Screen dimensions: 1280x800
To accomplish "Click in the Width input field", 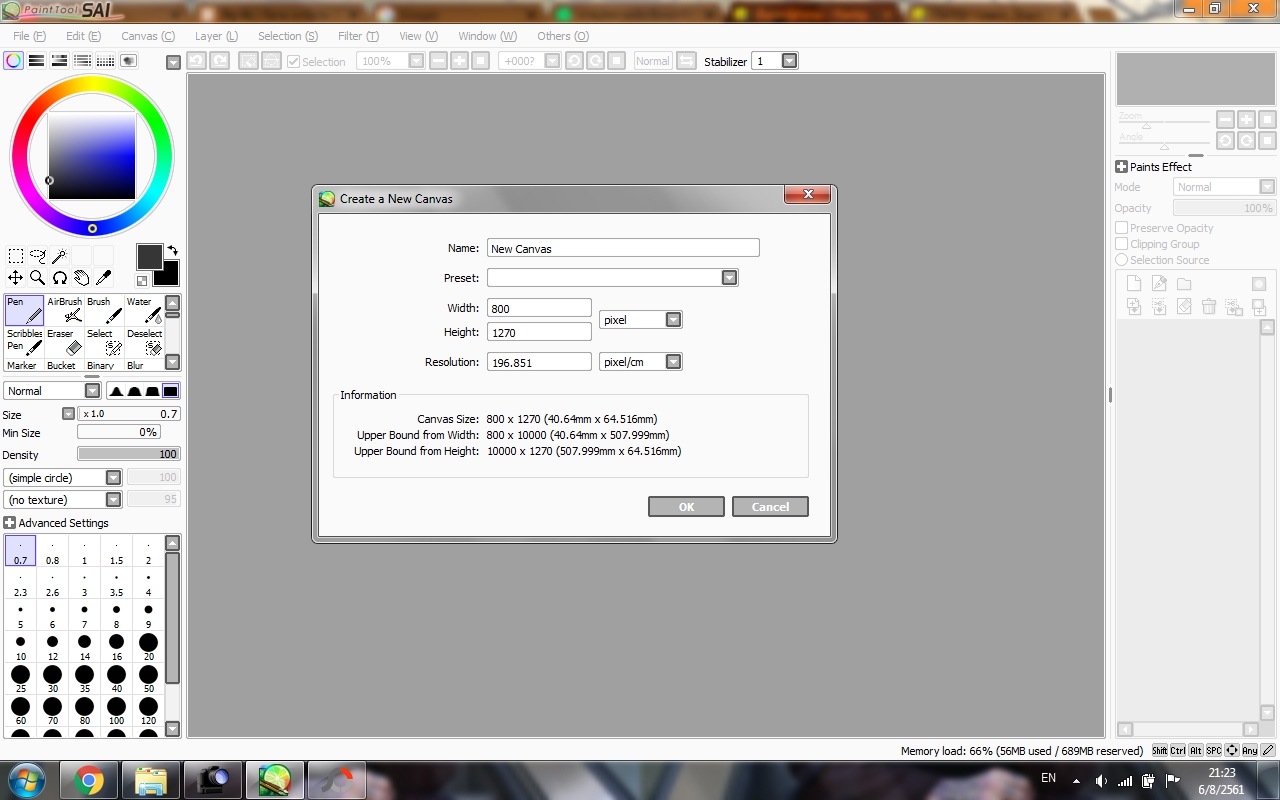I will coord(539,308).
